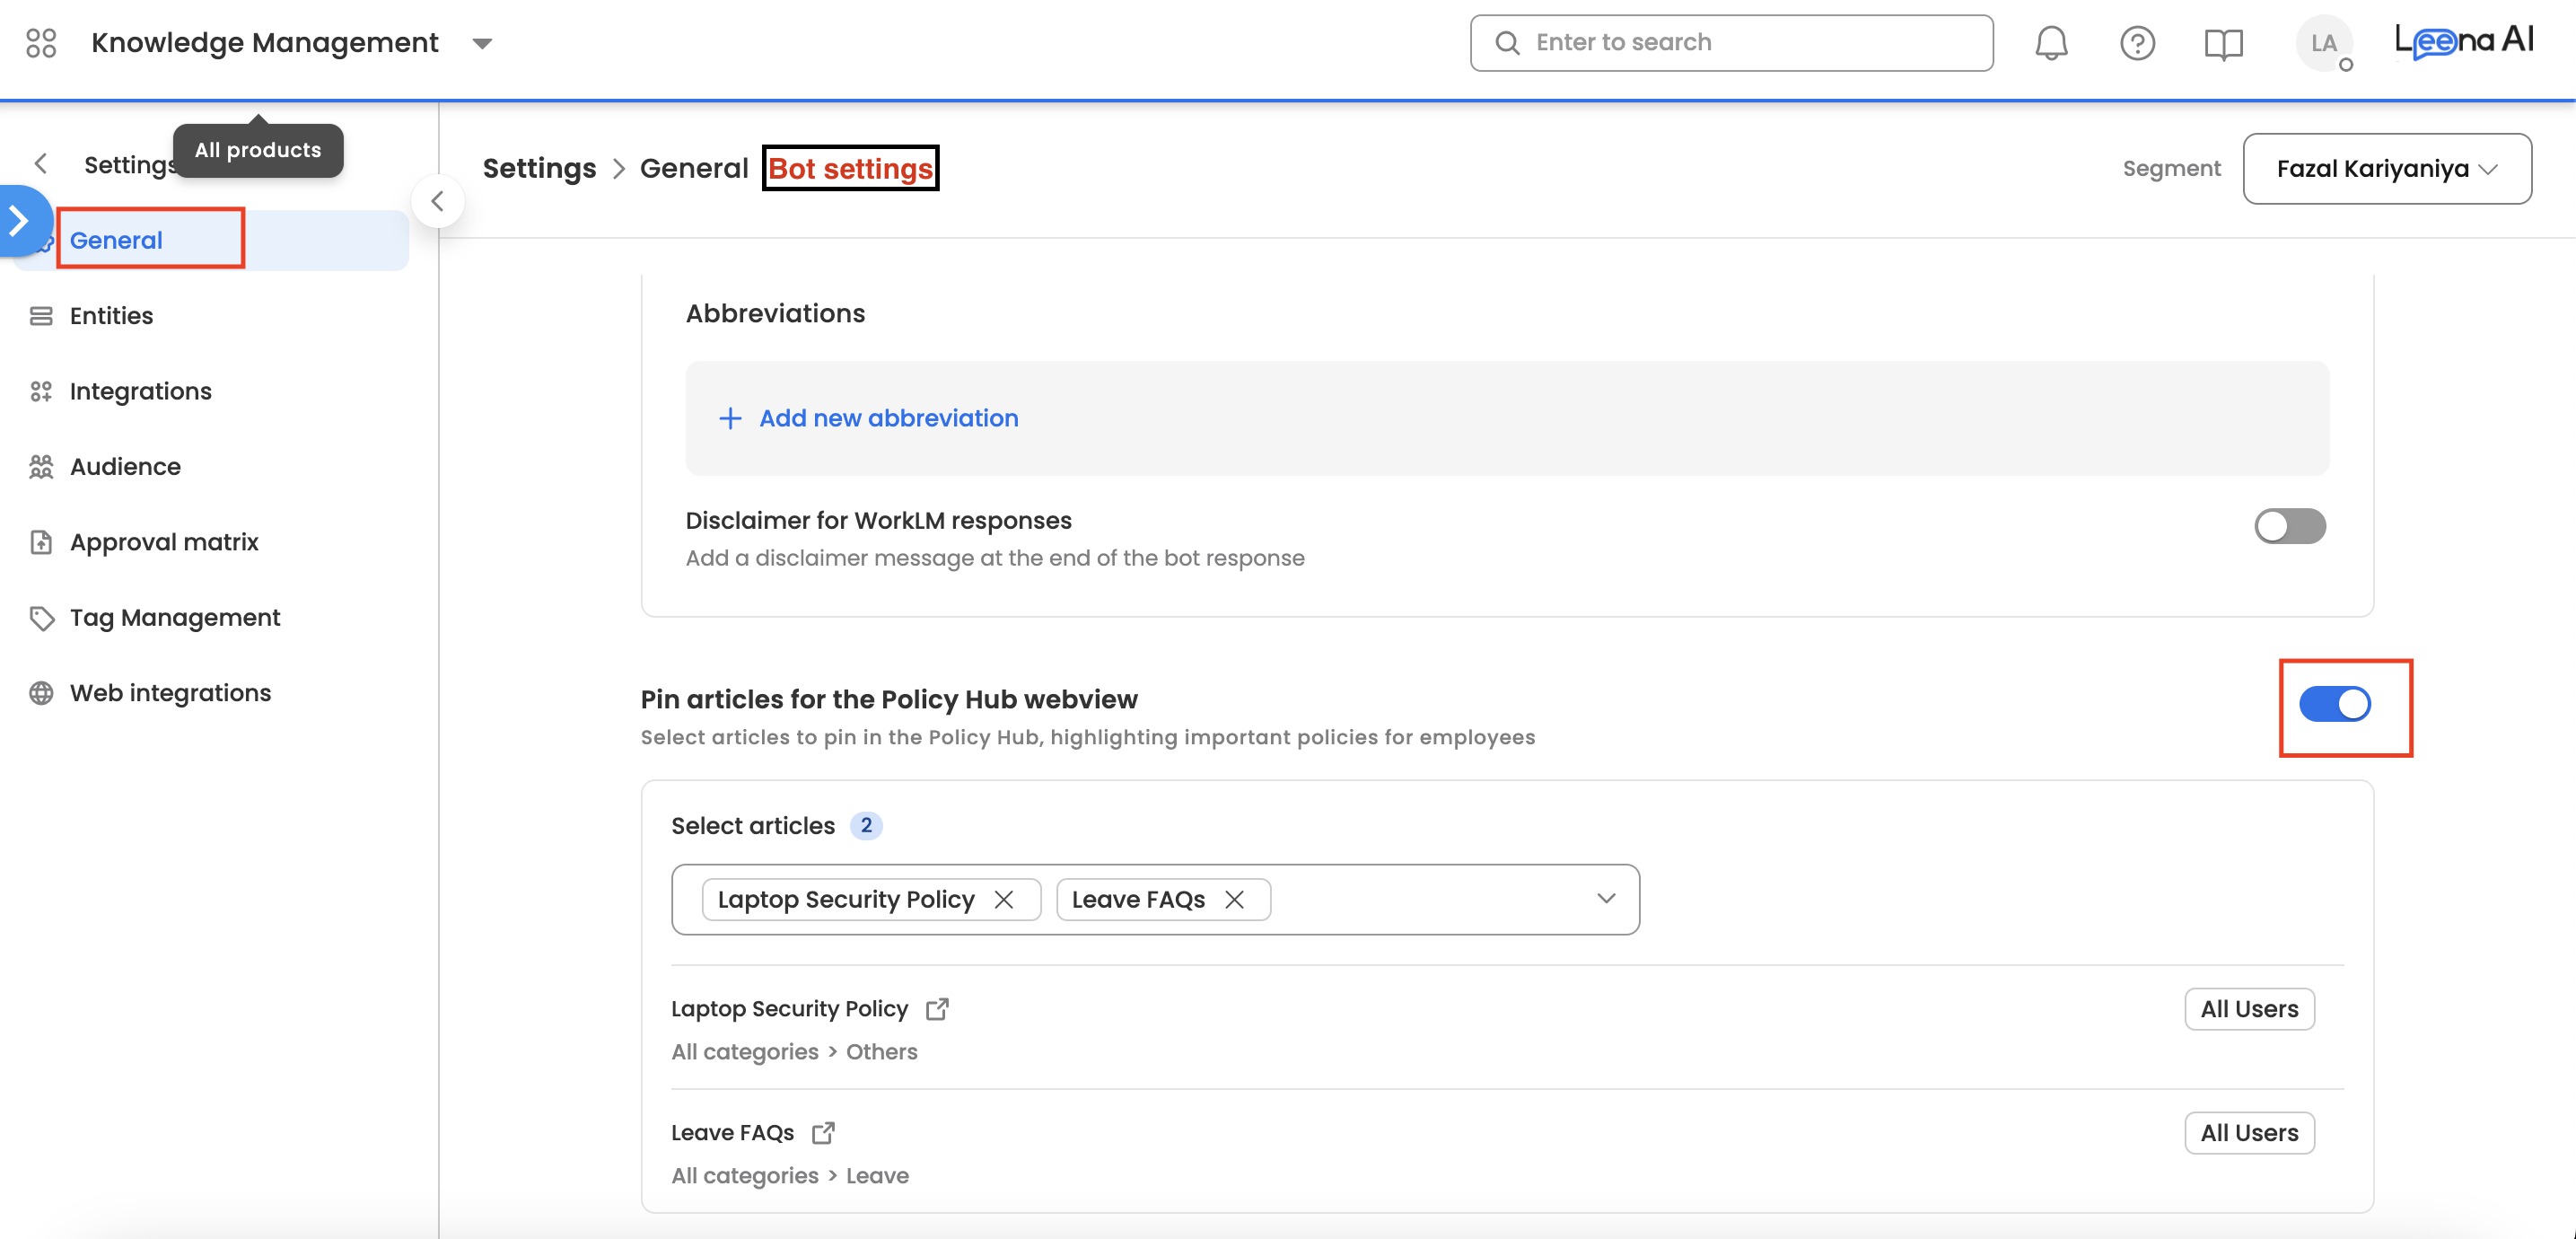Click the Enter to search field

pyautogui.click(x=1730, y=43)
